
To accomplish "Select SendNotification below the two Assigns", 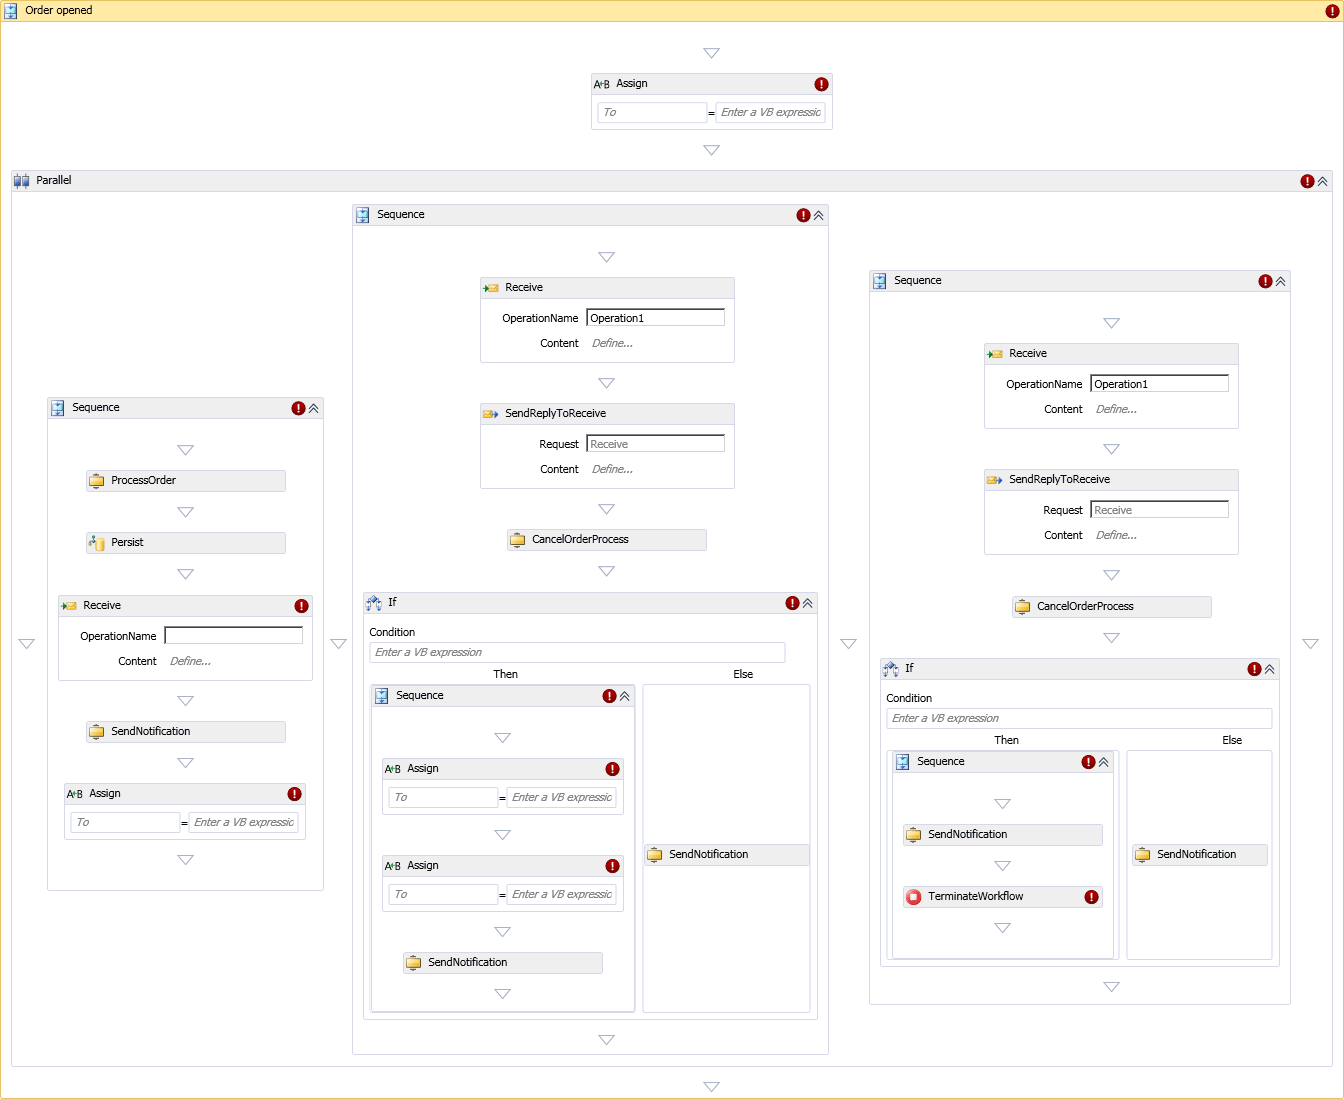I will point(503,963).
